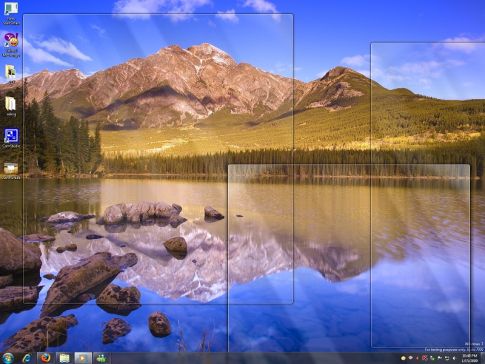
Task: Launch Internet Explorer from the taskbar
Action: coord(27,358)
